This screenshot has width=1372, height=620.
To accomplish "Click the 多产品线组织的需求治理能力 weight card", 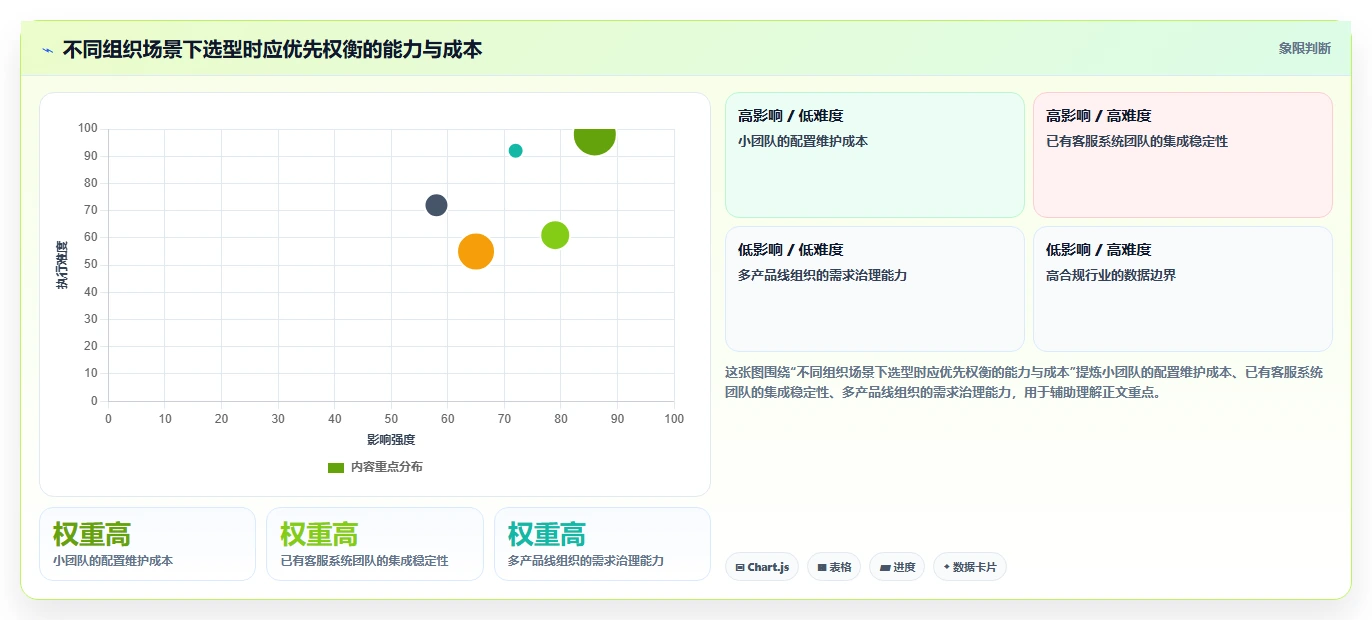I will pos(602,544).
